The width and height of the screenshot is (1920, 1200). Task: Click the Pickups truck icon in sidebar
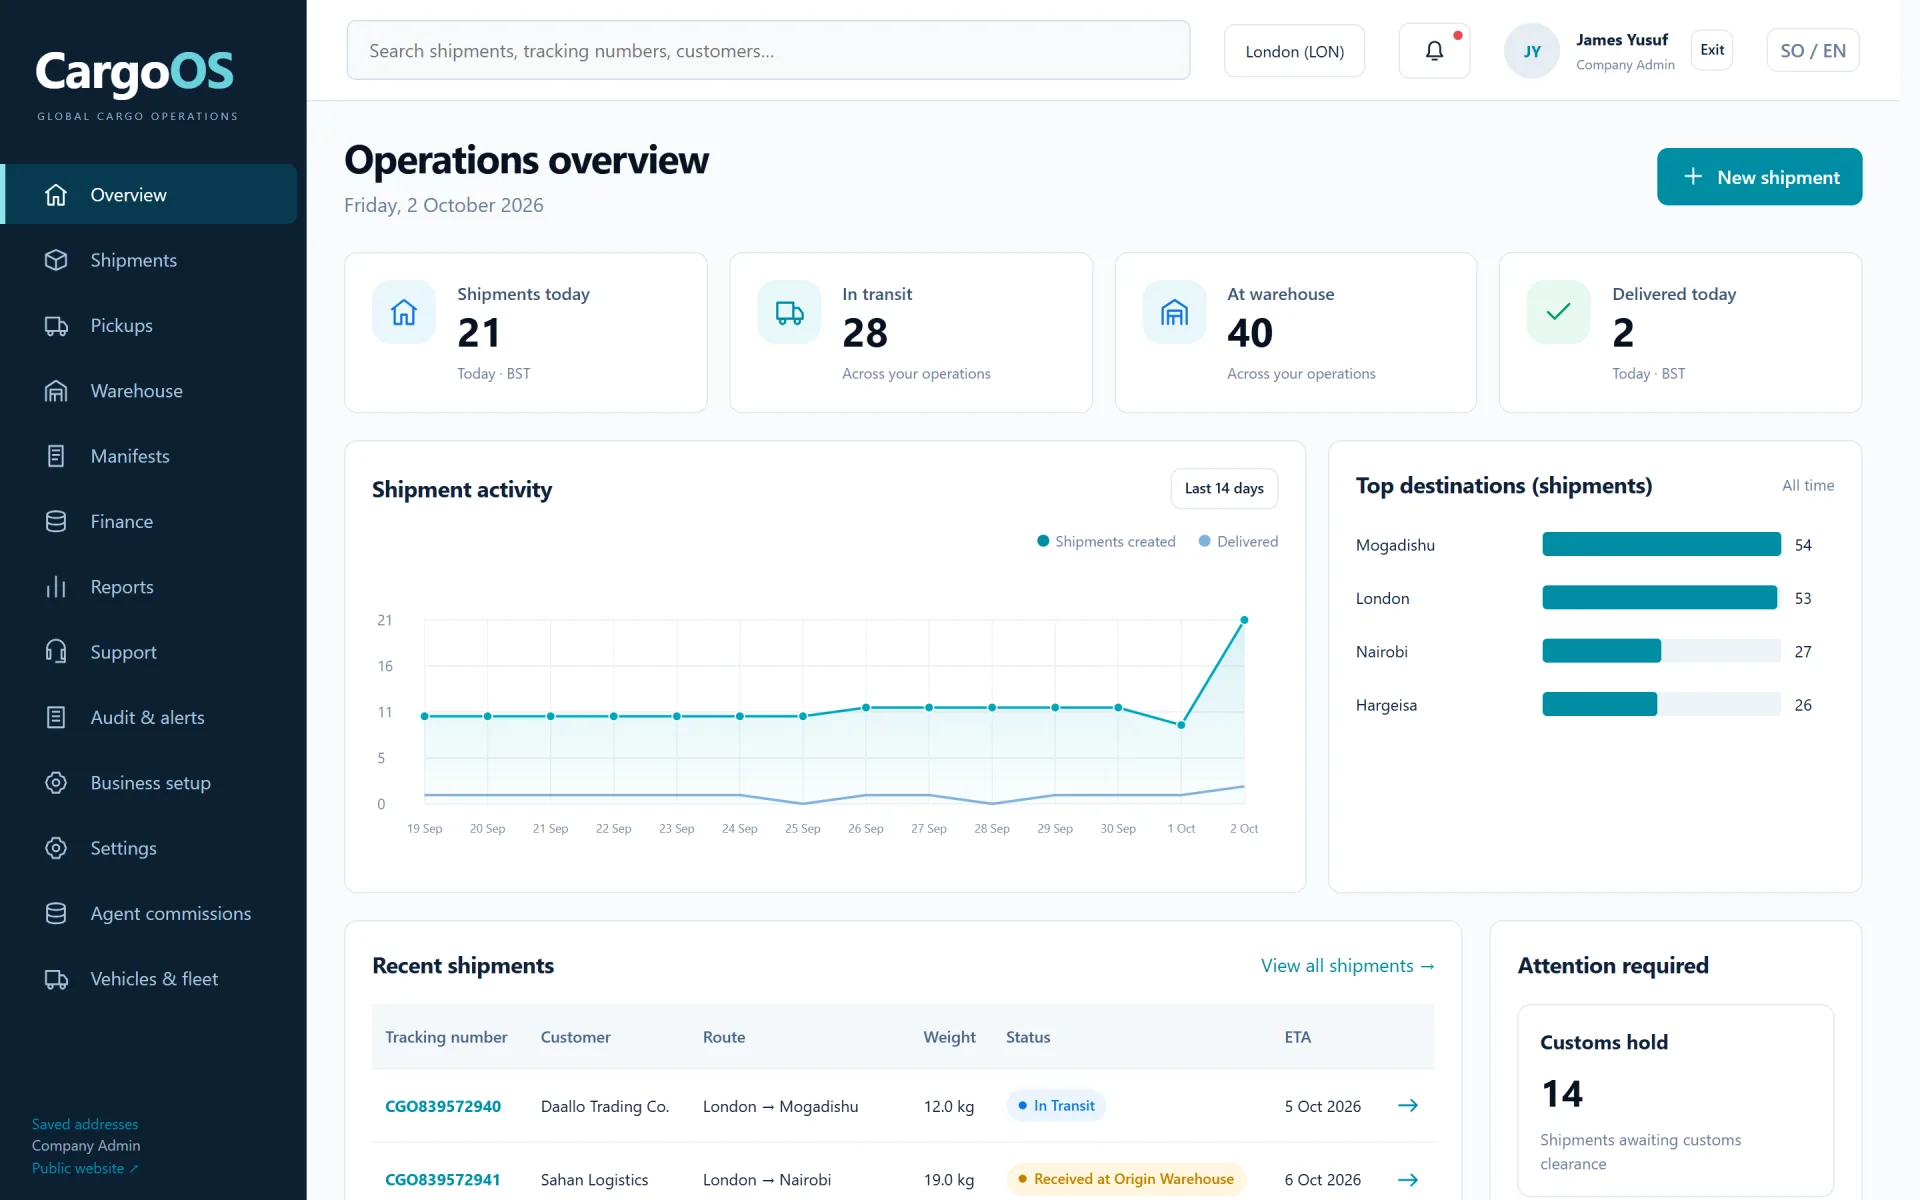(x=56, y=326)
